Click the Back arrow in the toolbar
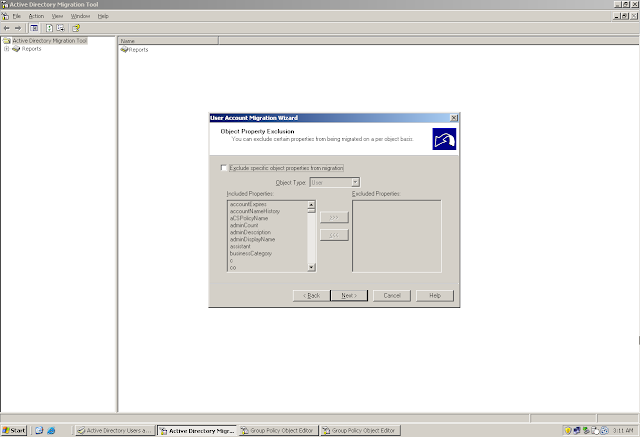Viewport: 640px width, 437px height. 7,28
